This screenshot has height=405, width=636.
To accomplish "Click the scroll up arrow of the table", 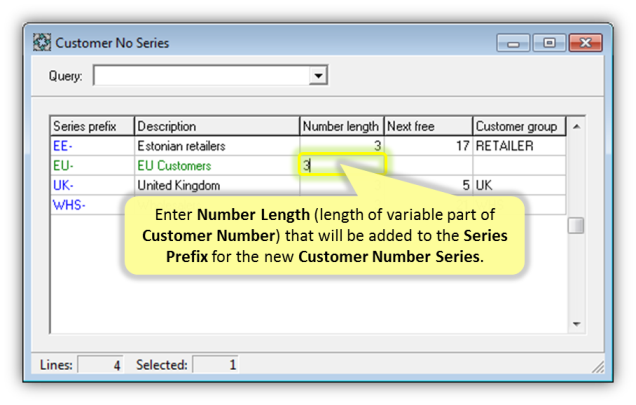I will [x=576, y=127].
